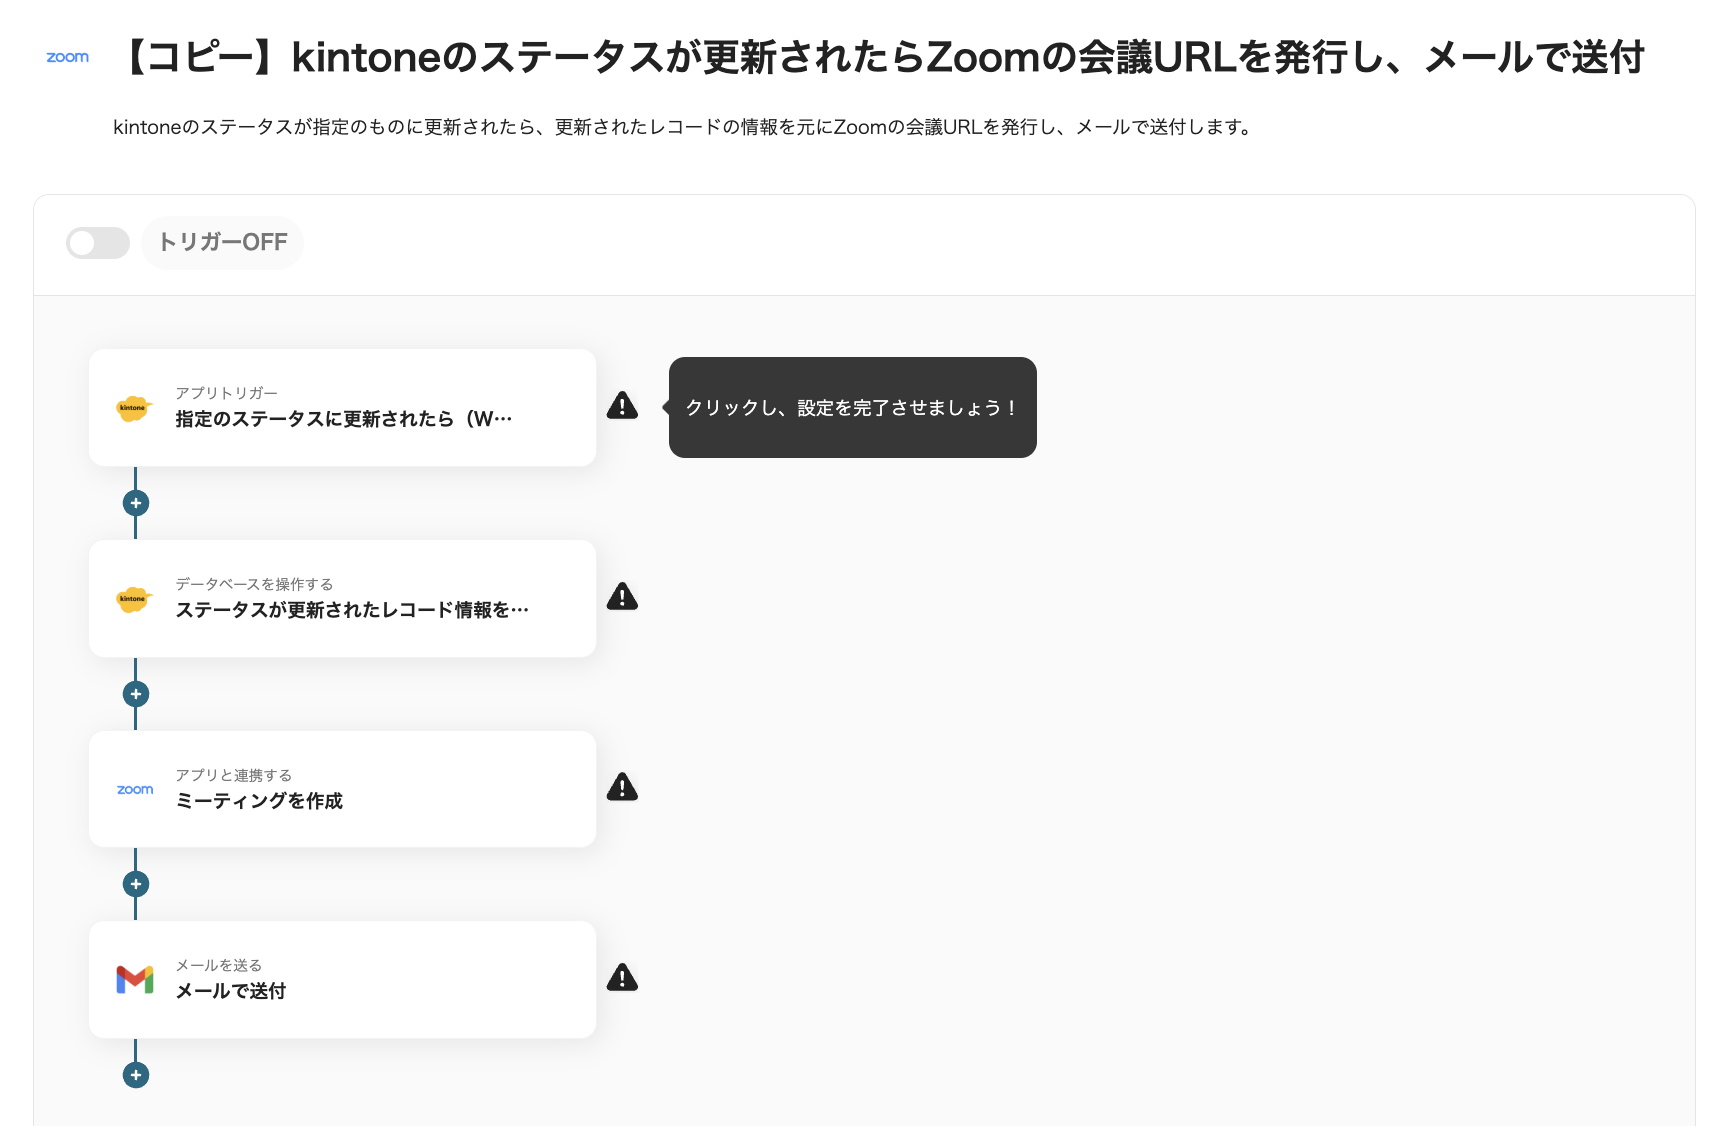Click the トリガーOFF label
Image resolution: width=1732 pixels, height=1126 pixels.
(223, 243)
